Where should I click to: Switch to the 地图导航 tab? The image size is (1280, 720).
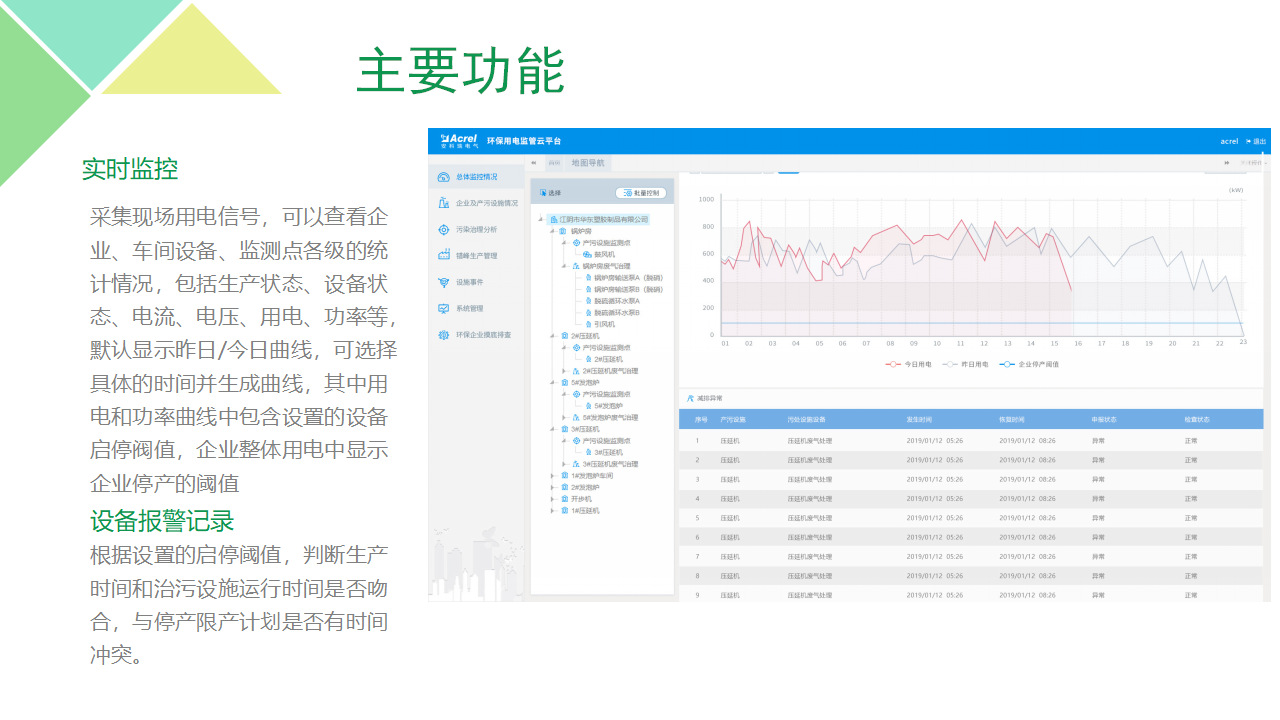(x=587, y=163)
